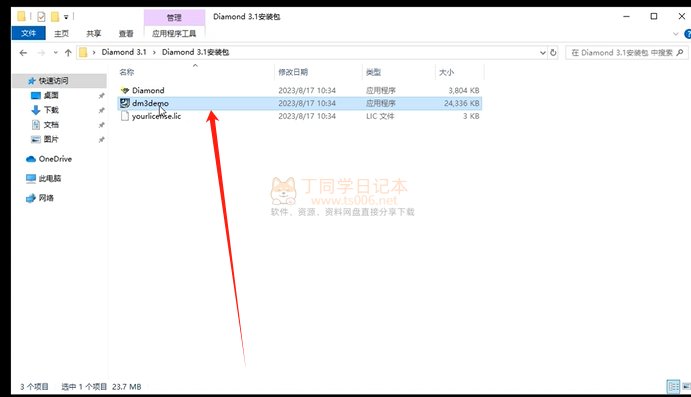Sort files by 名称 column
Image resolution: width=691 pixels, height=397 pixels.
(127, 72)
